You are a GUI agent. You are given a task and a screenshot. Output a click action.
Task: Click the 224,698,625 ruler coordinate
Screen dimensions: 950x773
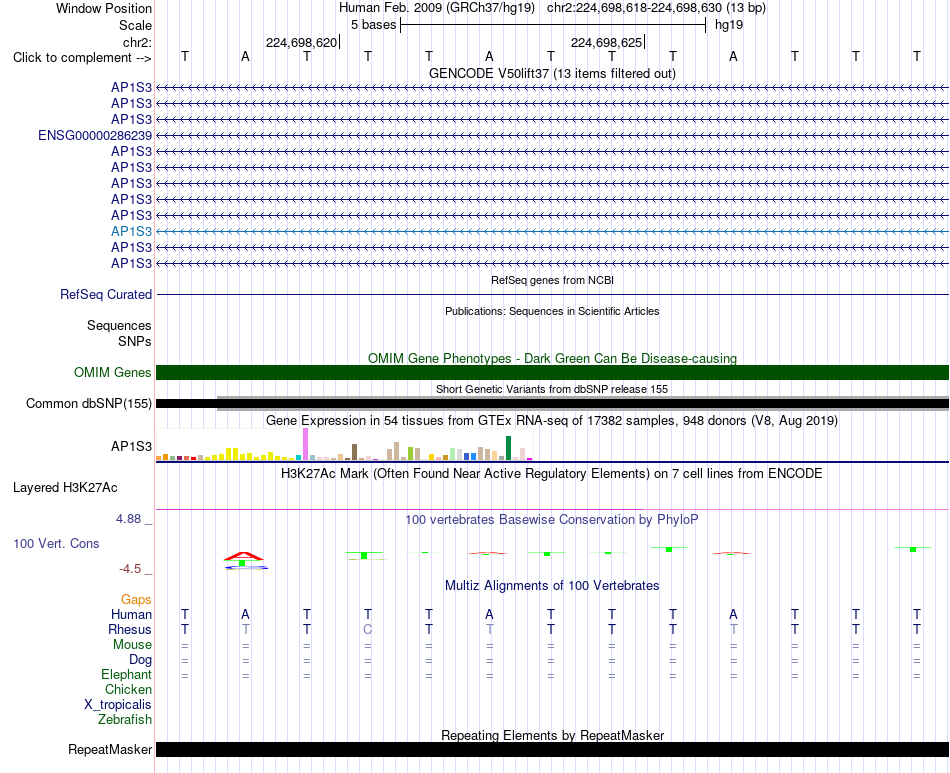606,42
